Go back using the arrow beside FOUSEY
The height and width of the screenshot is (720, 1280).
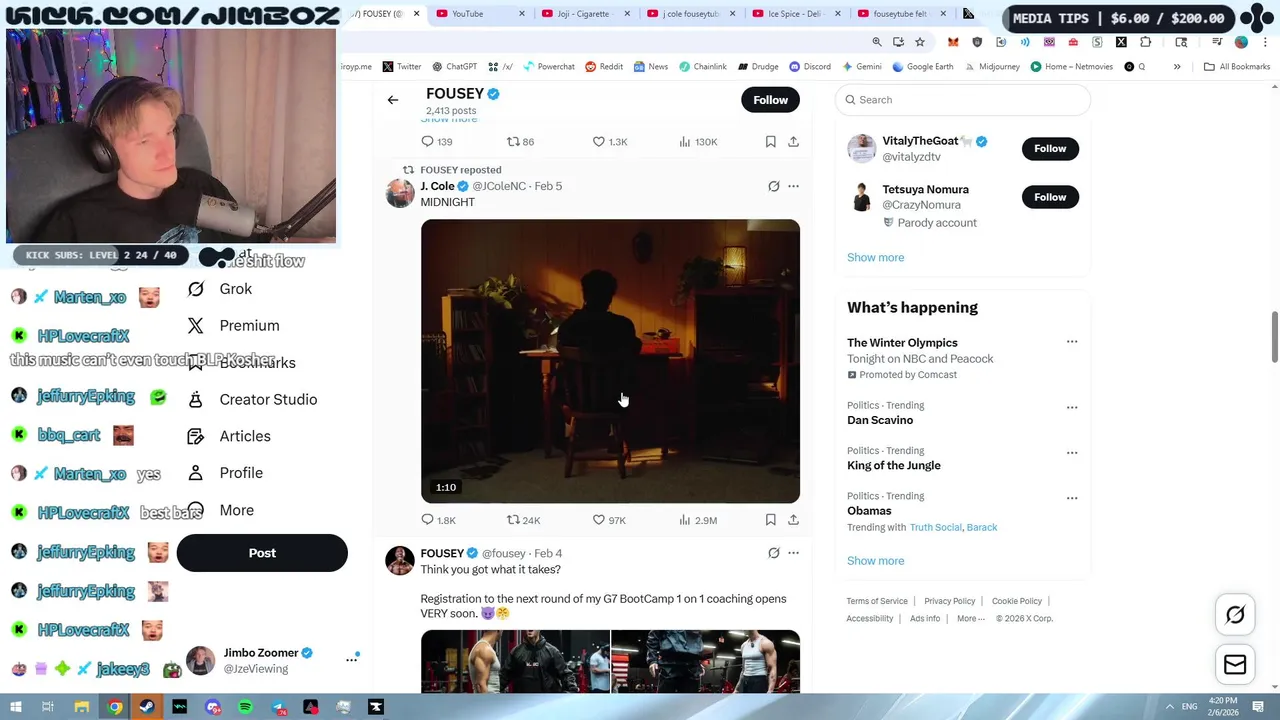pos(393,100)
